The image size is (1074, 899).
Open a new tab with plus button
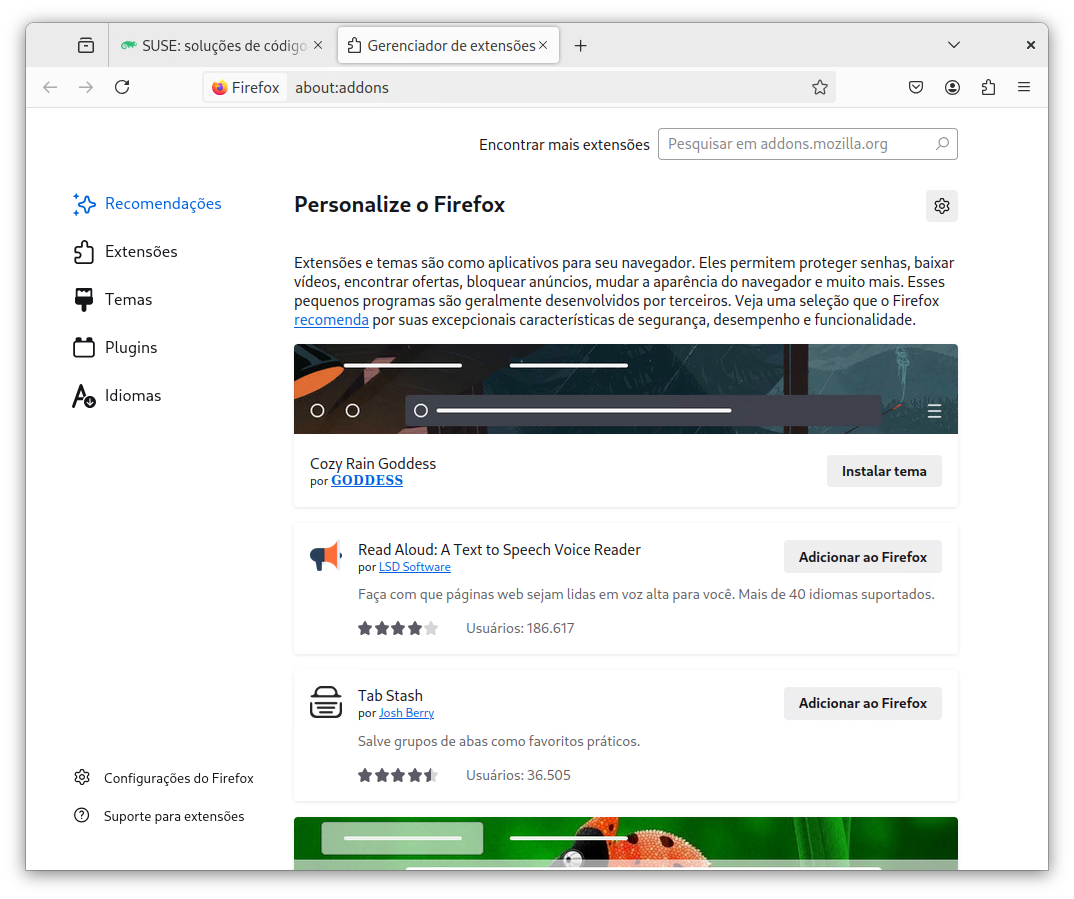[581, 45]
